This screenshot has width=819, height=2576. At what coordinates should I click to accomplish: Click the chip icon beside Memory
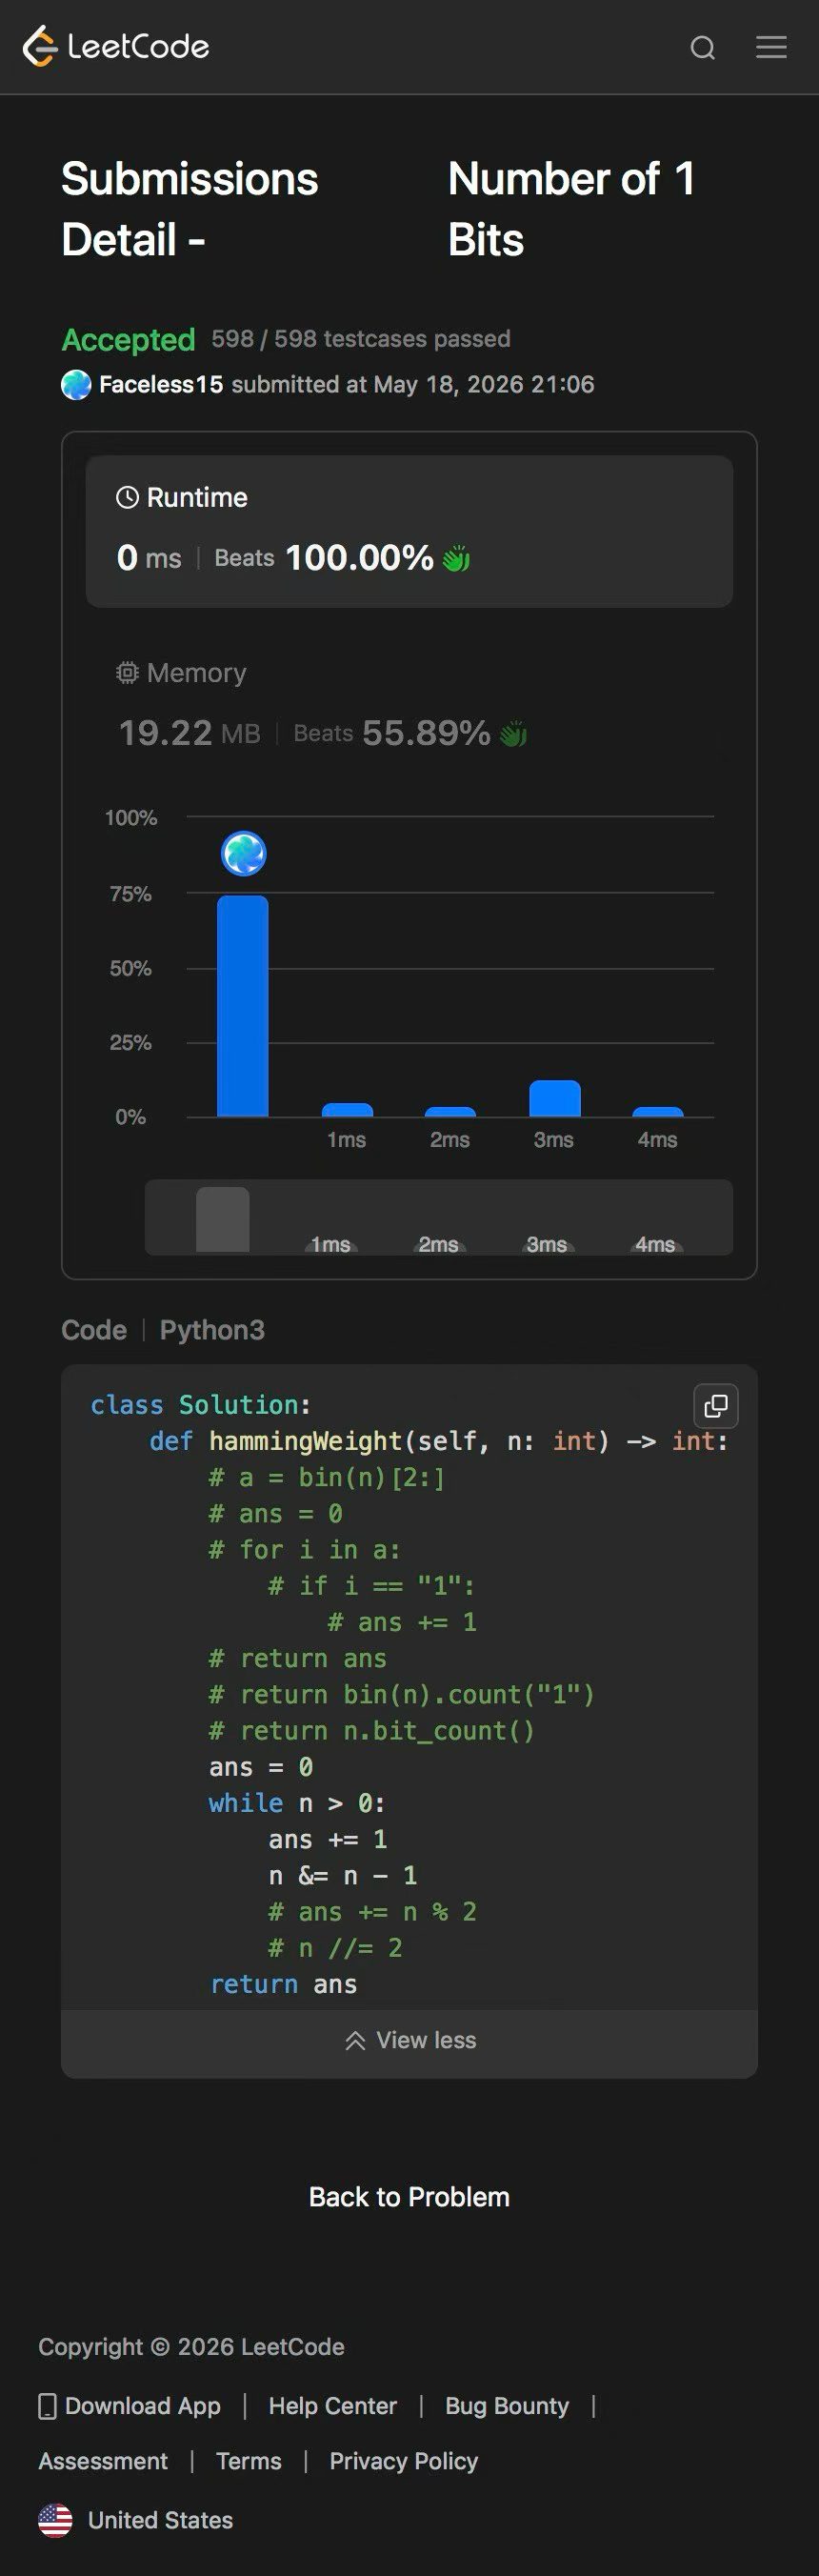point(127,673)
